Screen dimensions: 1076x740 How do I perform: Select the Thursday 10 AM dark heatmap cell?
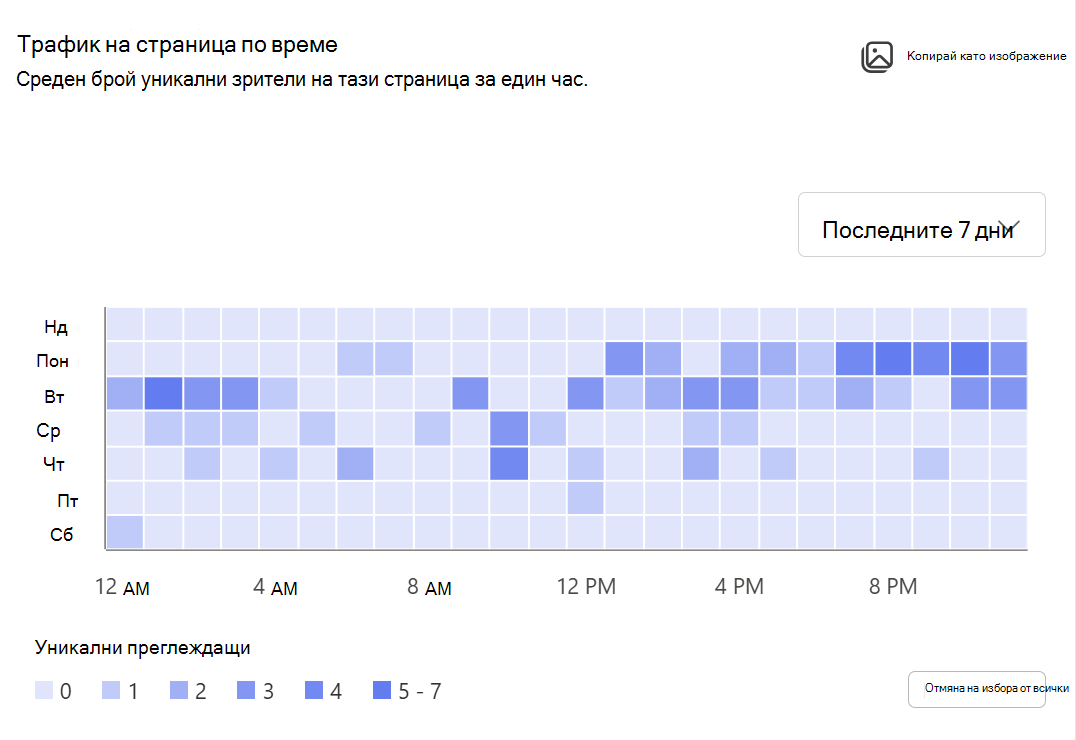[509, 463]
